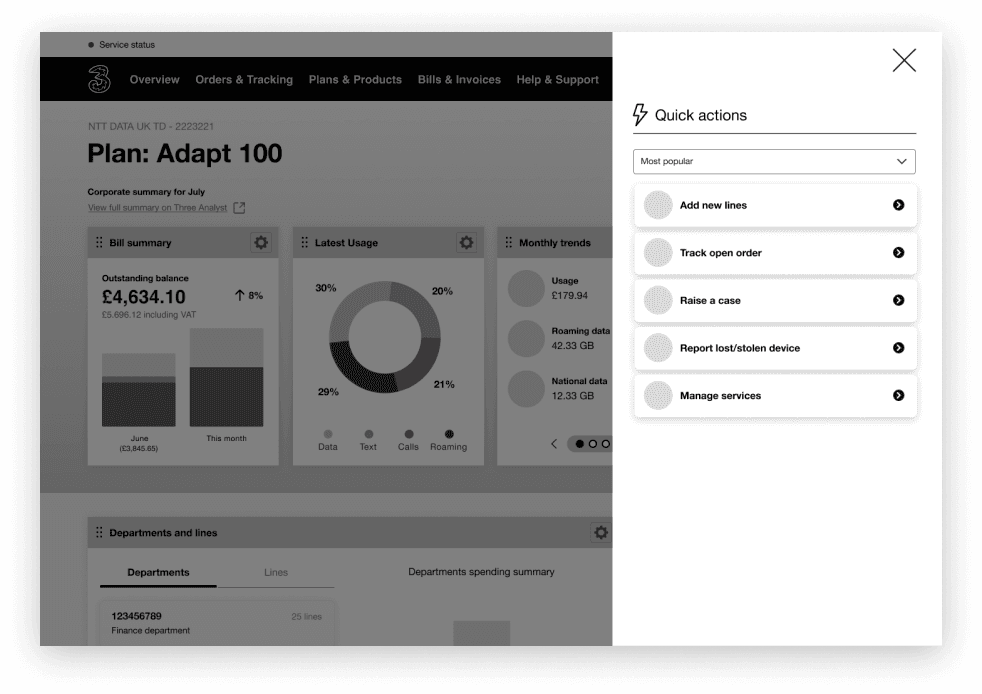Click external link icon beside Three Analyst
The height and width of the screenshot is (694, 982).
click(x=239, y=207)
